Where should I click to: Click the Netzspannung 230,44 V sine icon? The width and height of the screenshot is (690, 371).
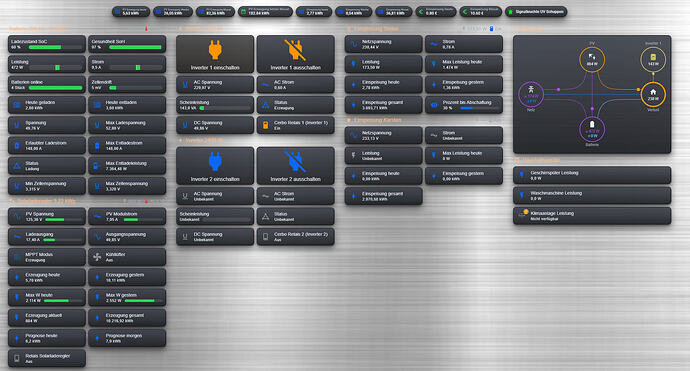click(x=353, y=44)
